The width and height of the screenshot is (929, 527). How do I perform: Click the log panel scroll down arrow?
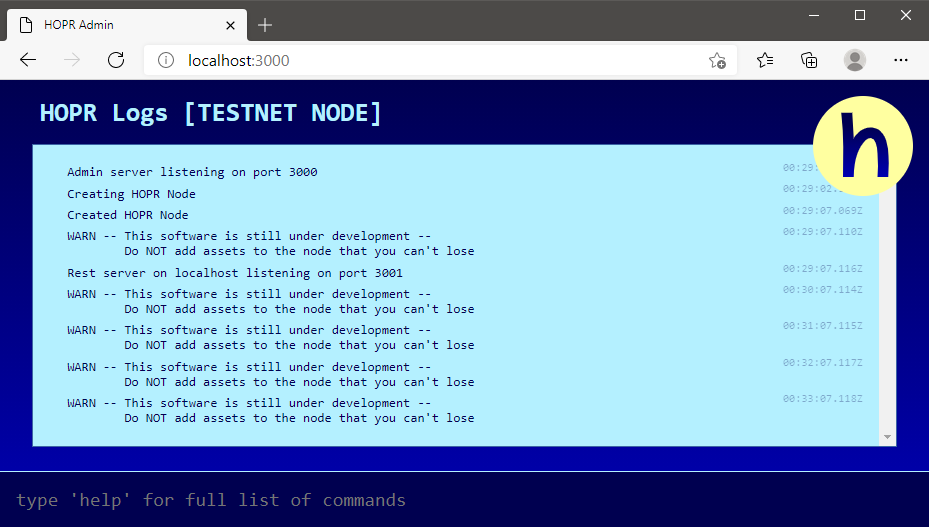887,437
